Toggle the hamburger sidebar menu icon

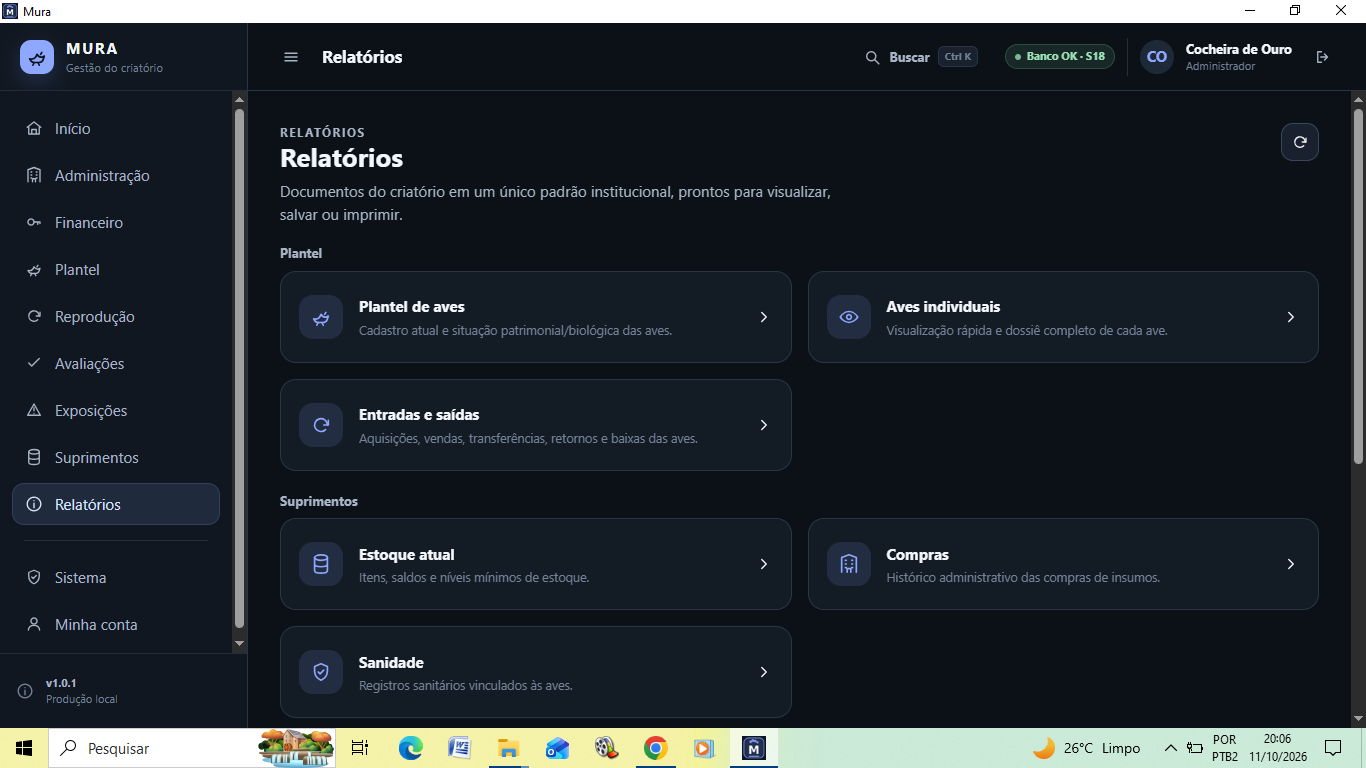pyautogui.click(x=291, y=57)
